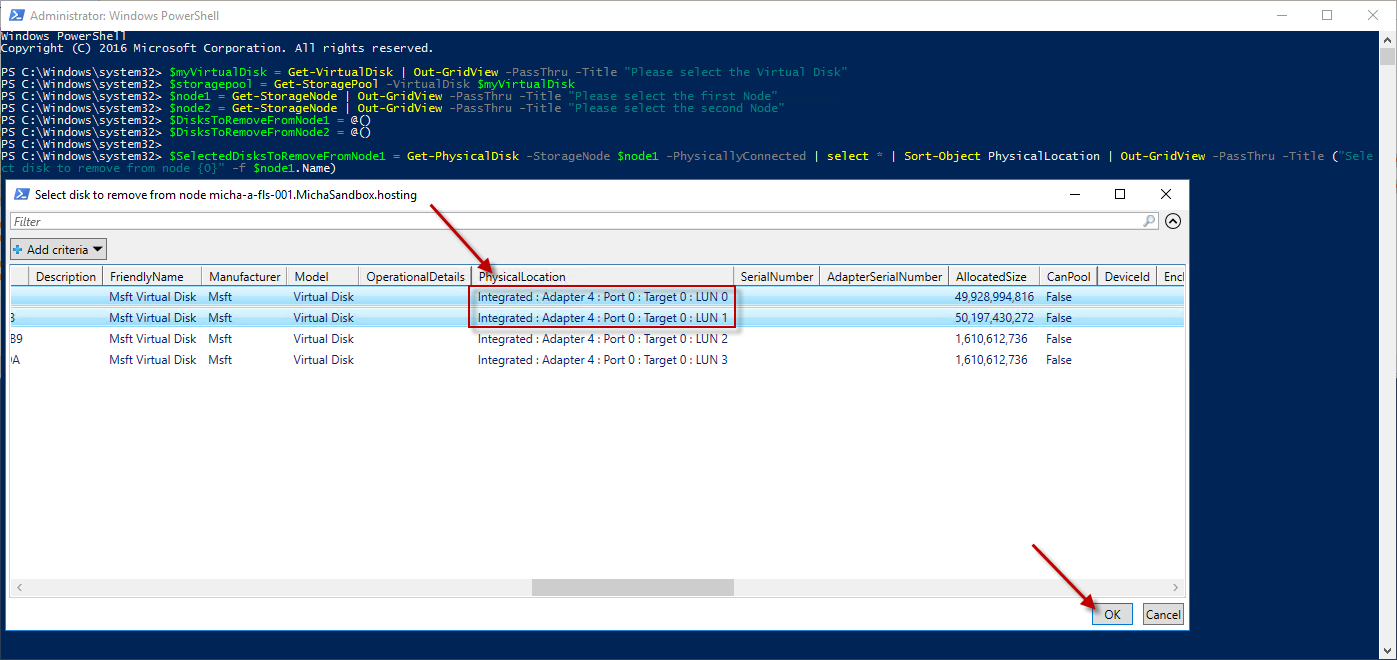Sort by the FriendlyName column header
Image resolution: width=1397 pixels, height=660 pixels.
(152, 277)
